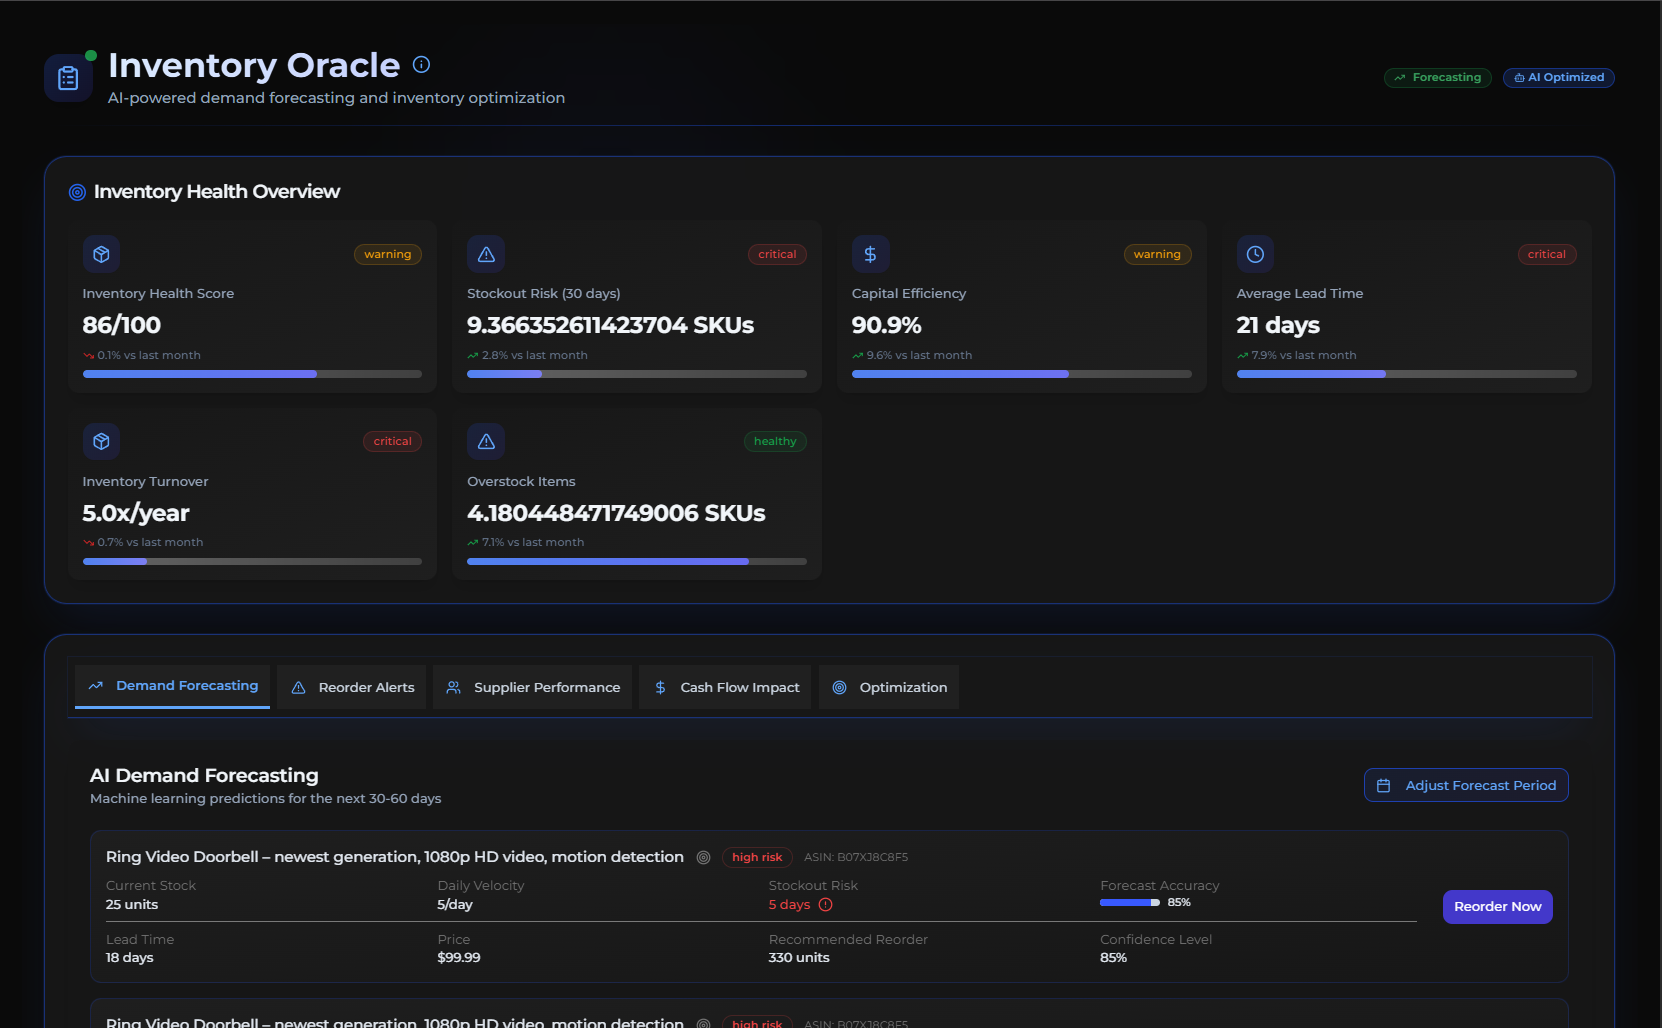Click the 4.180448471749006 SKUs value
The width and height of the screenshot is (1662, 1028).
[x=616, y=513]
